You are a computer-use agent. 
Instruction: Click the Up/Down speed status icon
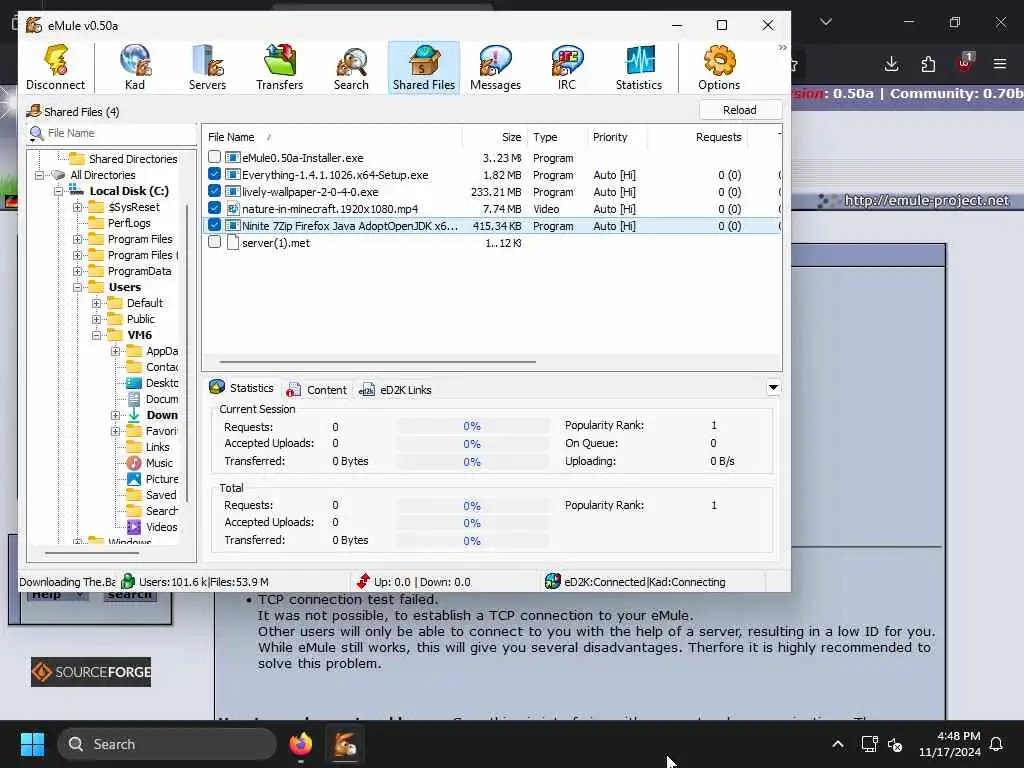tap(363, 581)
